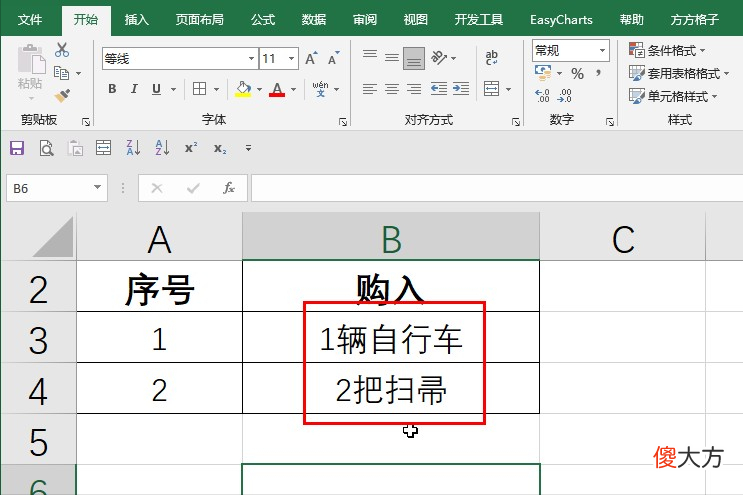Toggle Wrap Text icon
The width and height of the screenshot is (743, 495).
click(x=491, y=58)
